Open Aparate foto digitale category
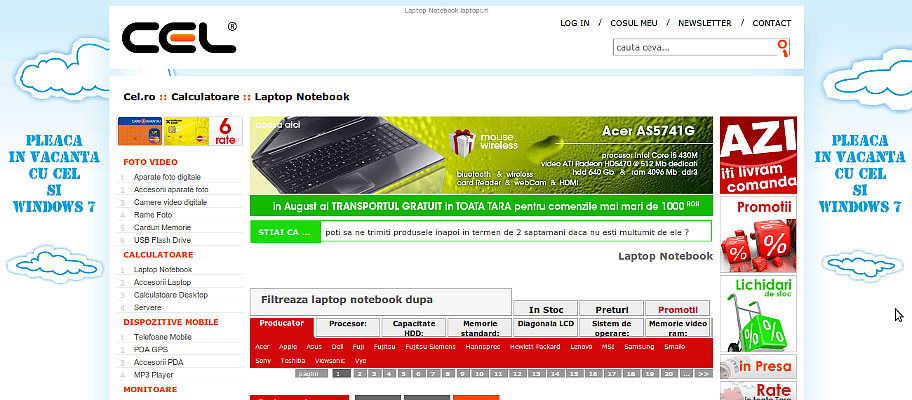912x400 pixels. pos(168,177)
